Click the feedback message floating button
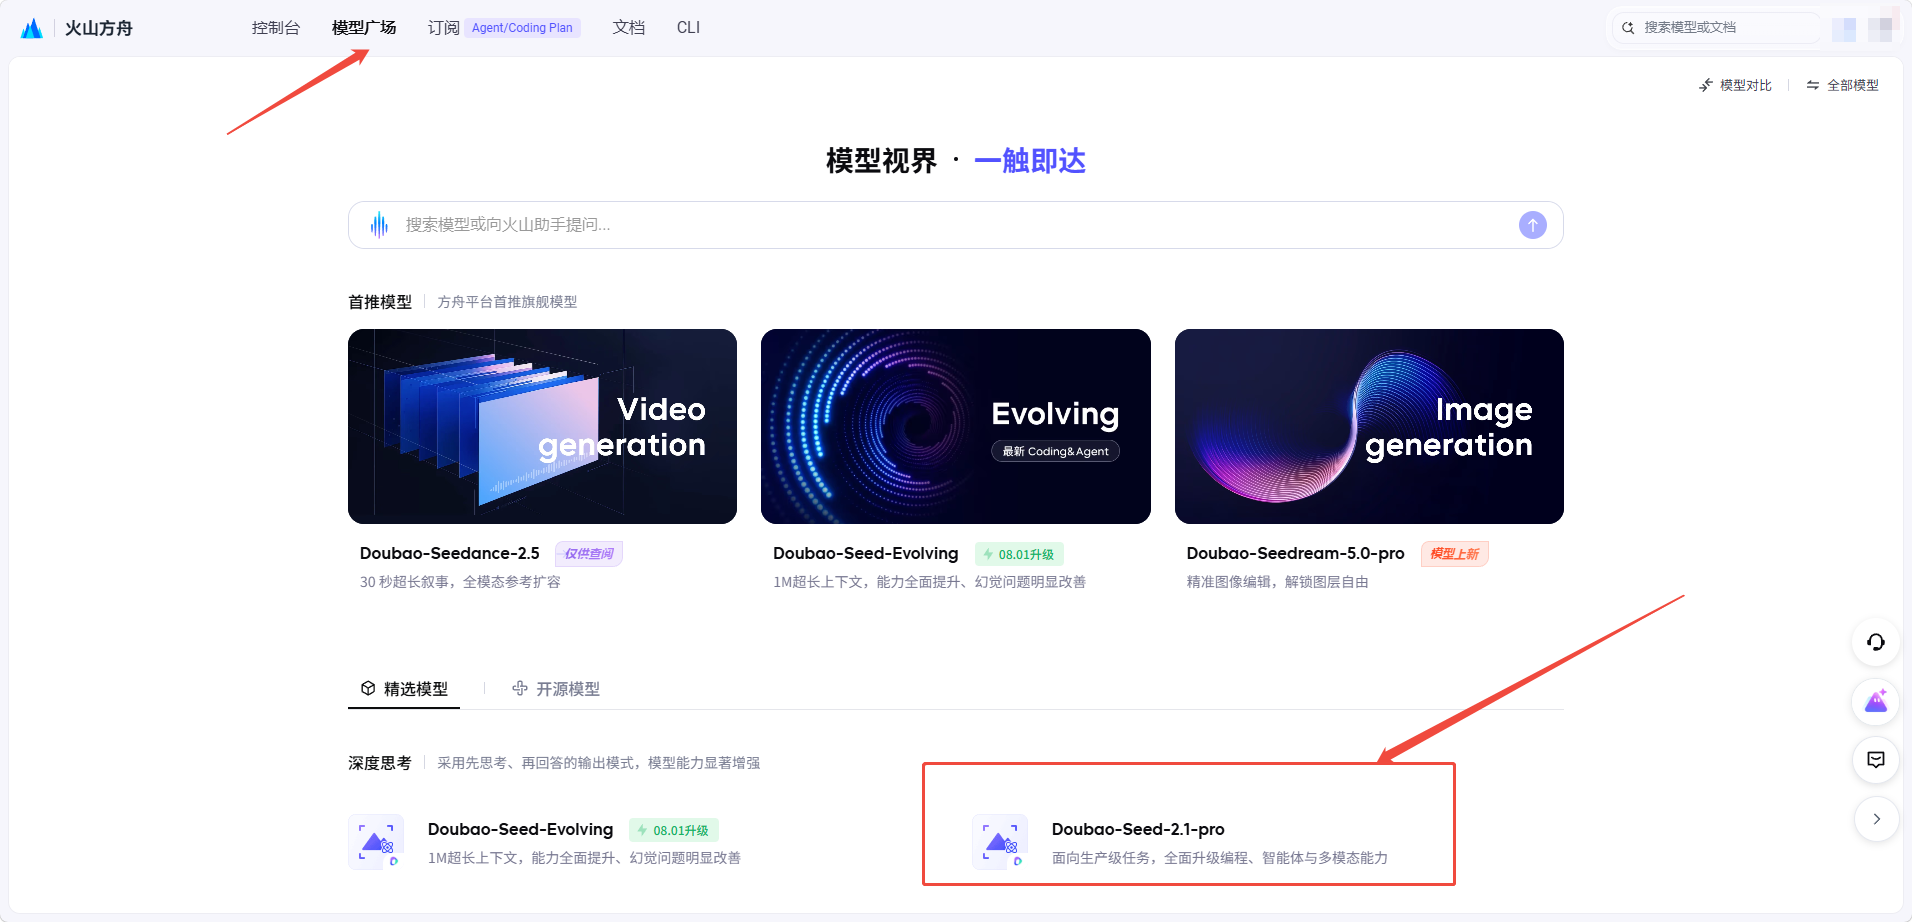Image resolution: width=1912 pixels, height=922 pixels. (1875, 760)
